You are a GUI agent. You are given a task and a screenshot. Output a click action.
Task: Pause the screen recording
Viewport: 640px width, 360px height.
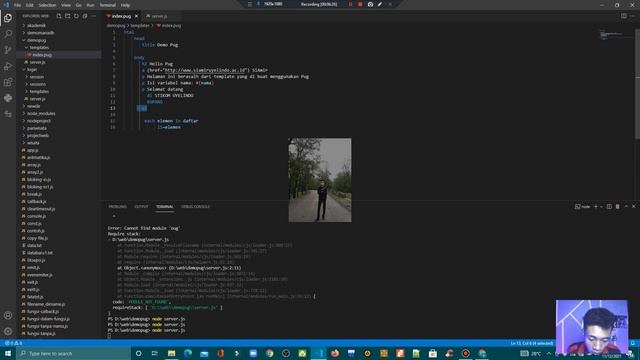click(x=350, y=4)
